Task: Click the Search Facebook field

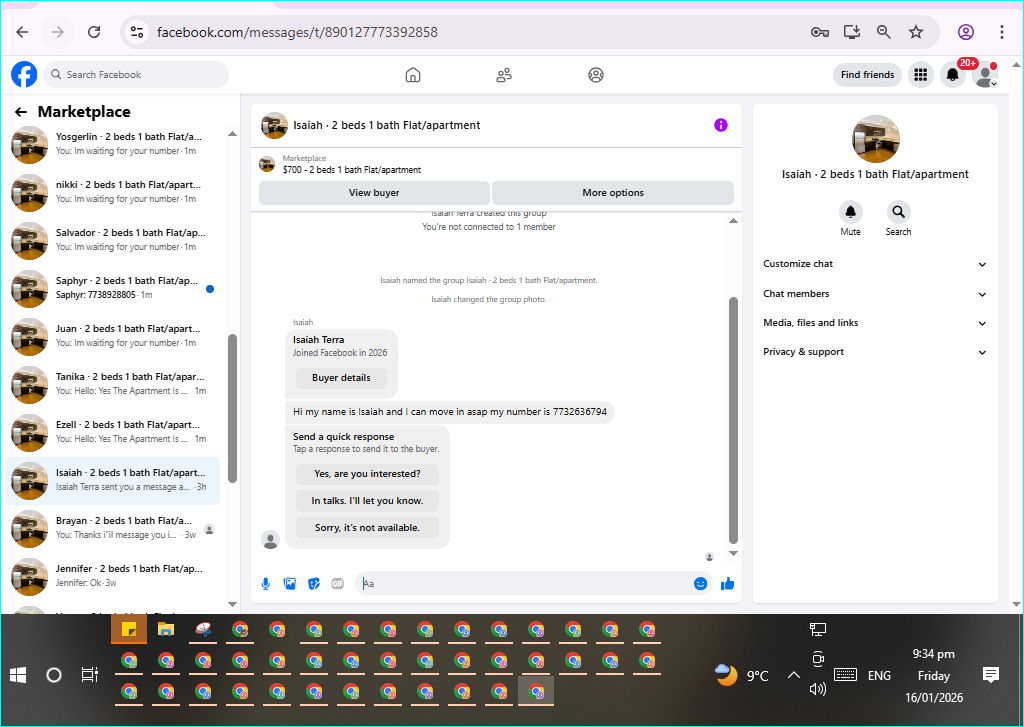Action: pos(136,74)
